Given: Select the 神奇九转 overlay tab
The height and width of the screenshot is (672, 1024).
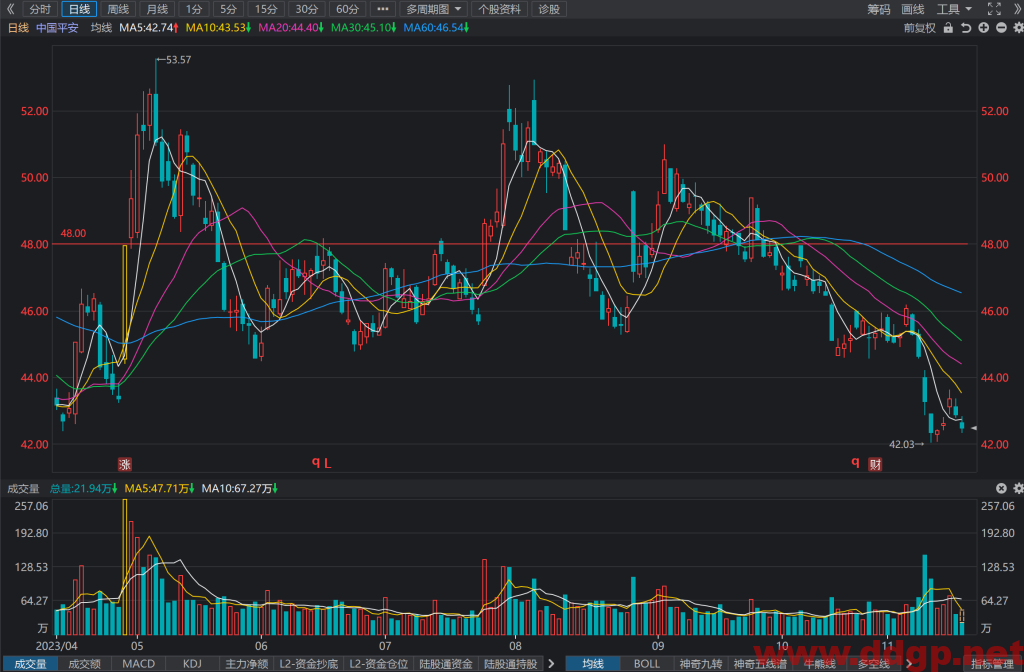Looking at the screenshot, I should click(701, 664).
